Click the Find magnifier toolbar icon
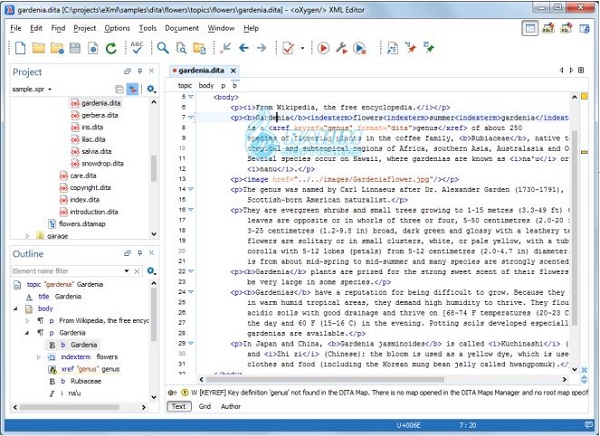600x436 pixels. [x=163, y=48]
